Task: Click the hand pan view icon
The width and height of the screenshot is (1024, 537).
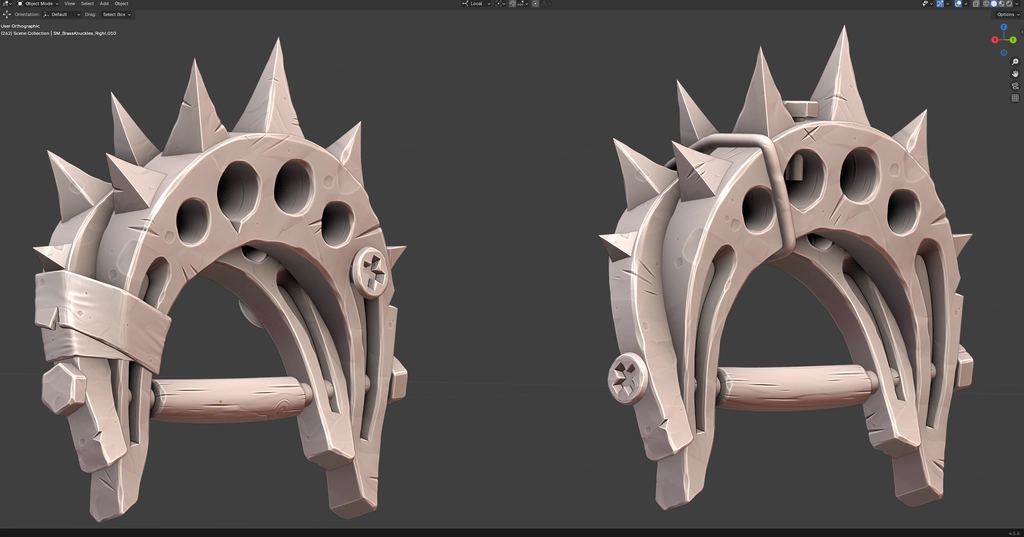Action: [1015, 74]
